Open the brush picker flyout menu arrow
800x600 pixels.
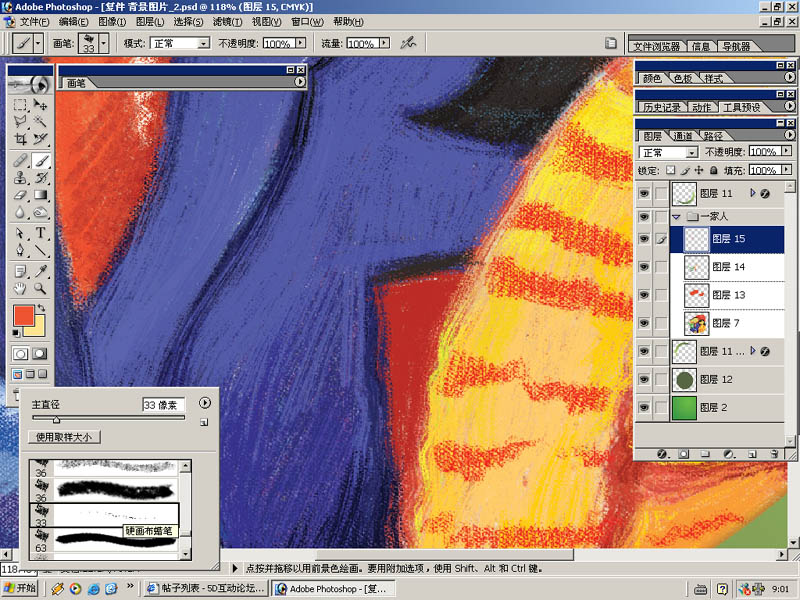coord(205,403)
